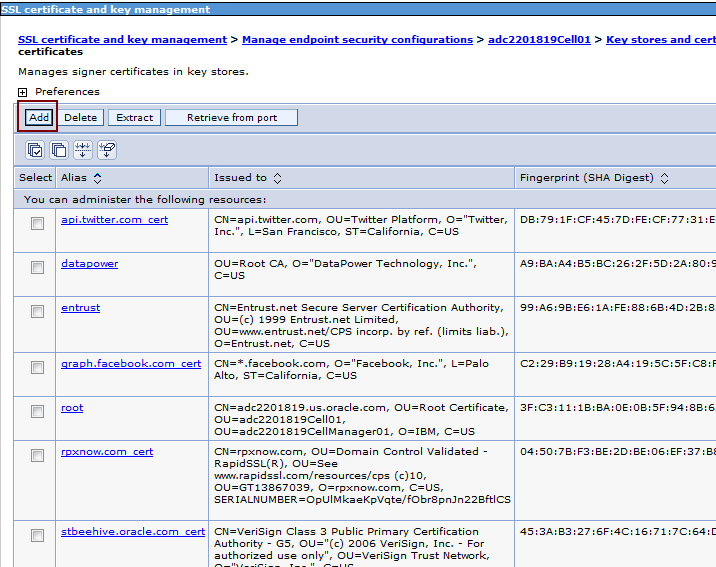The image size is (716, 567).
Task: Open the entrust alias link
Action: tap(80, 308)
